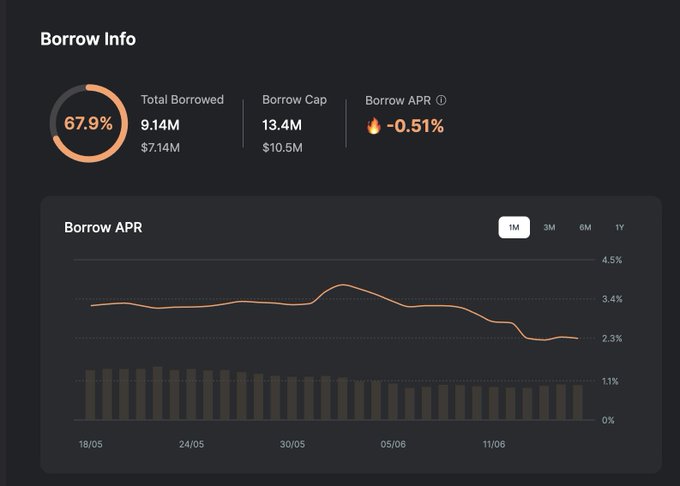The height and width of the screenshot is (486, 680).
Task: Switch chart to 3M range
Action: (549, 227)
